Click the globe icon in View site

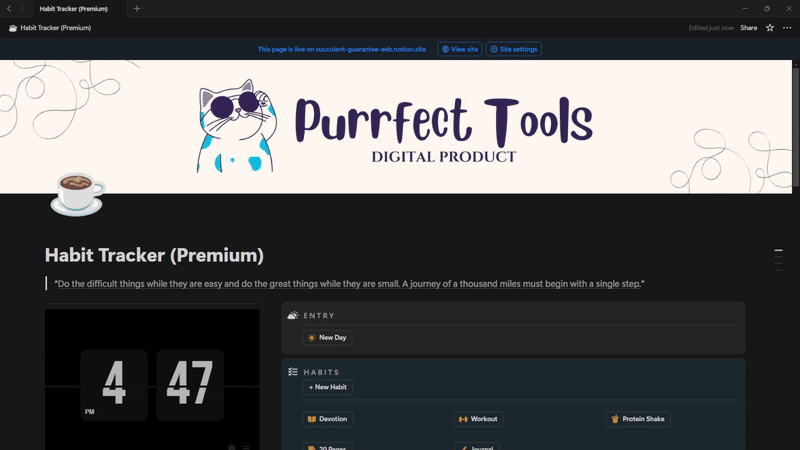click(445, 49)
